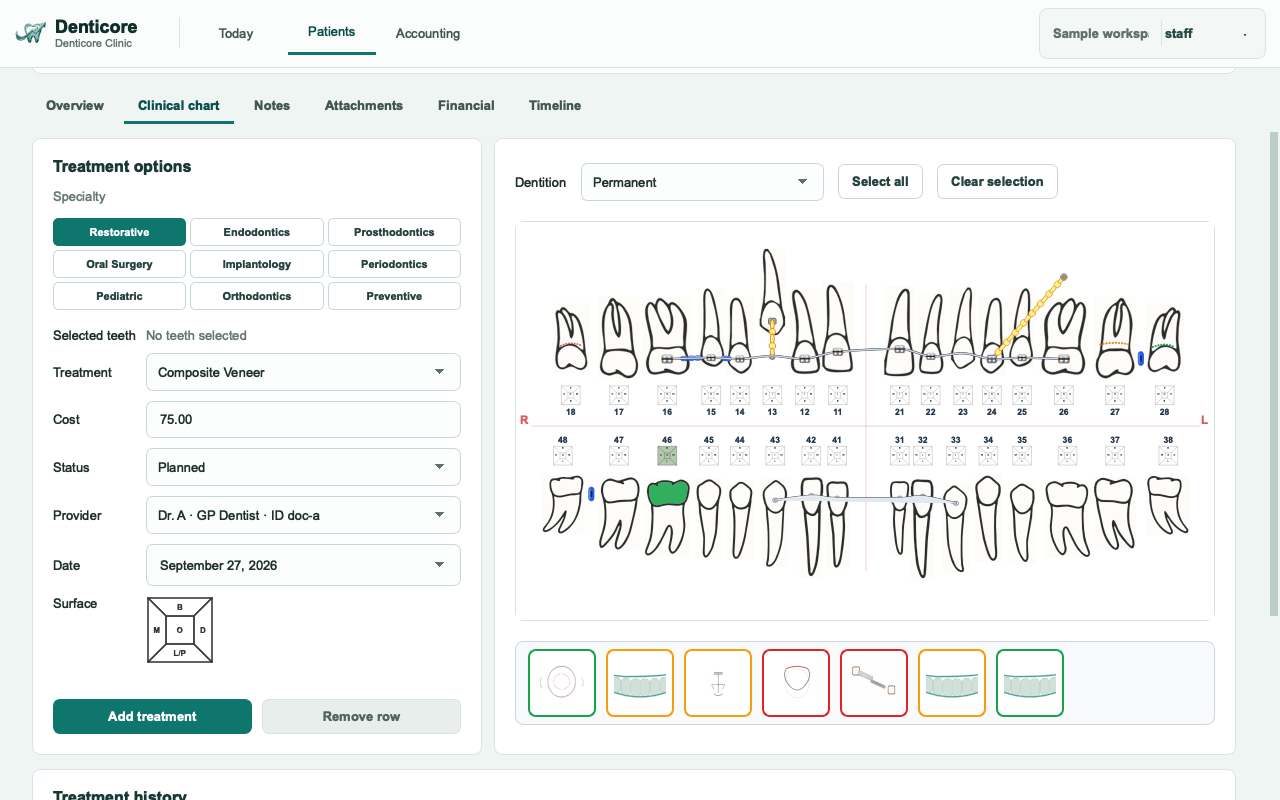This screenshot has height=800, width=1280.
Task: Click the Denticore tooth logo
Action: tap(31, 33)
